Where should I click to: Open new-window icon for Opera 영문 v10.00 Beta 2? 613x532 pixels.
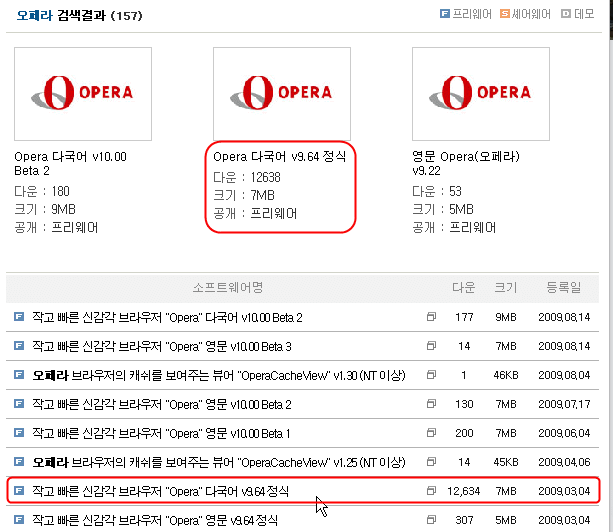tap(431, 403)
